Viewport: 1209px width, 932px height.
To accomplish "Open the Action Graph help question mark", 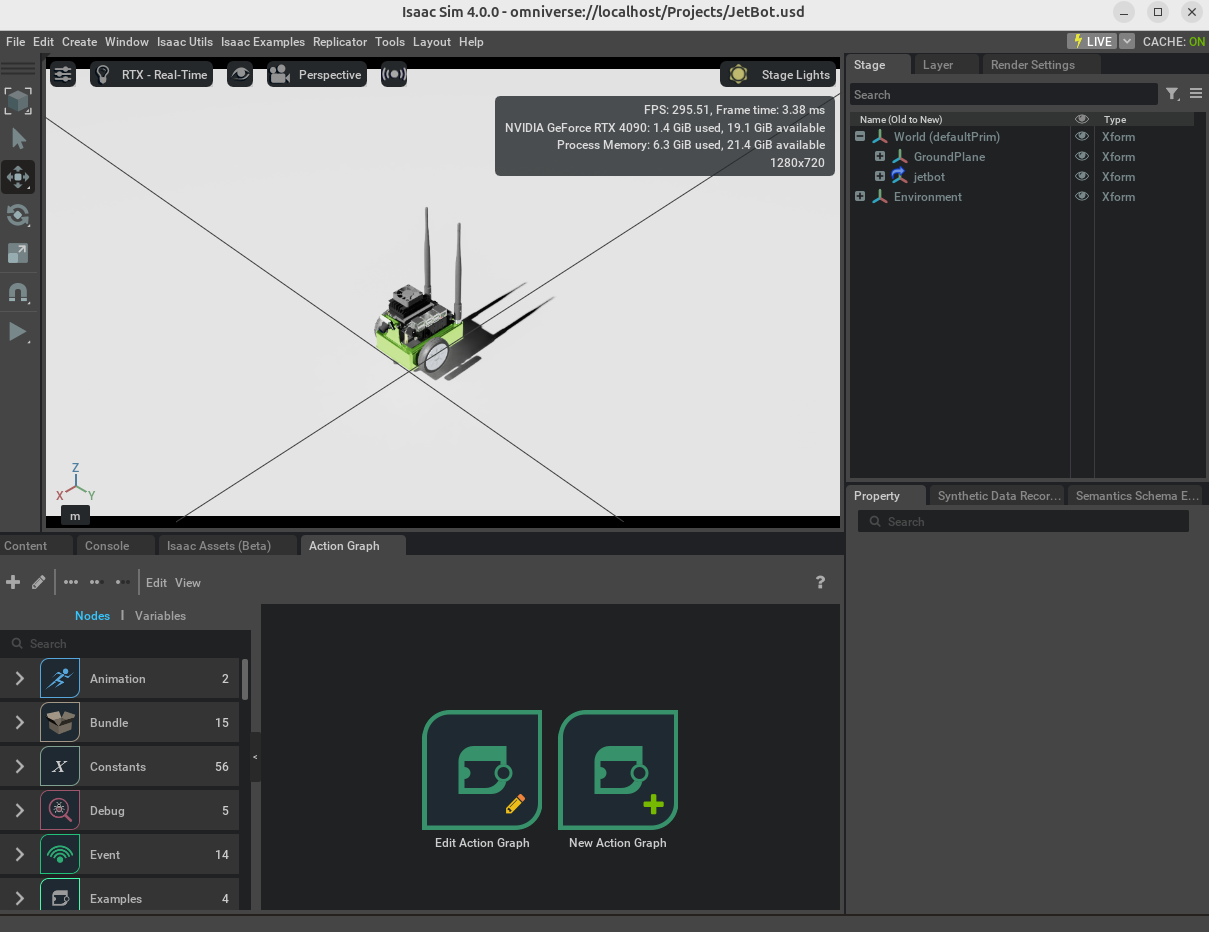I will pyautogui.click(x=821, y=582).
